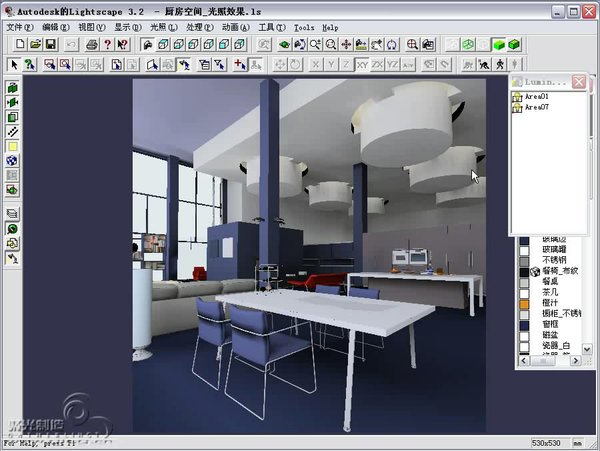
Task: Click materials list scroll left arrow
Action: pos(524,361)
